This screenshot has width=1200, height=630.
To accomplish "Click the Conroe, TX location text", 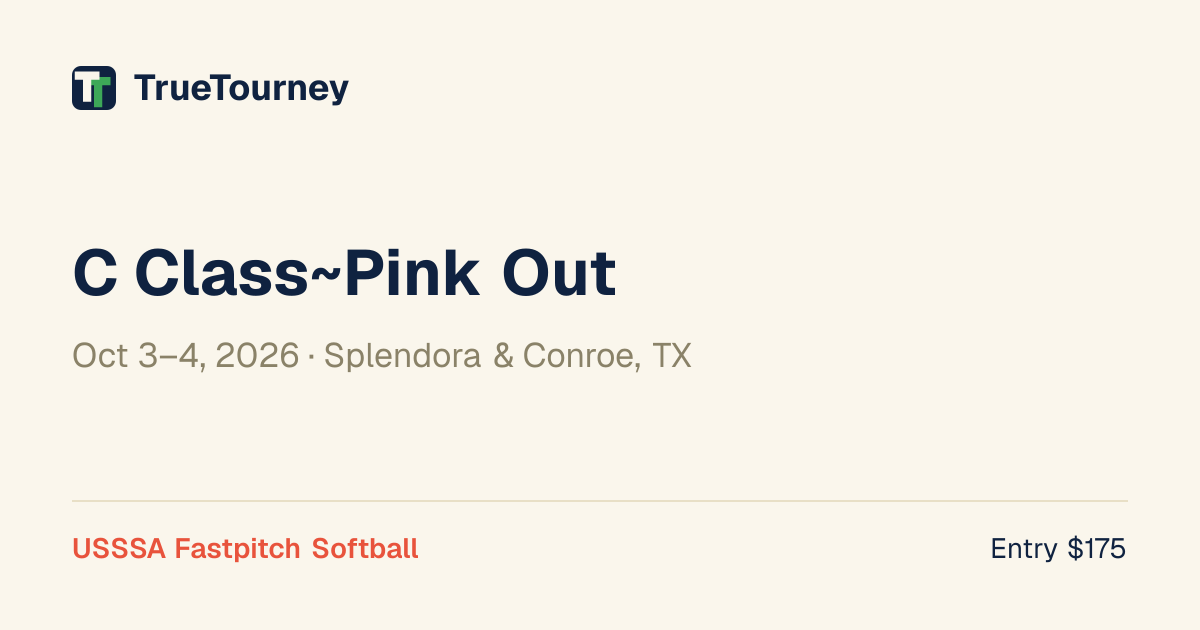I will point(607,356).
